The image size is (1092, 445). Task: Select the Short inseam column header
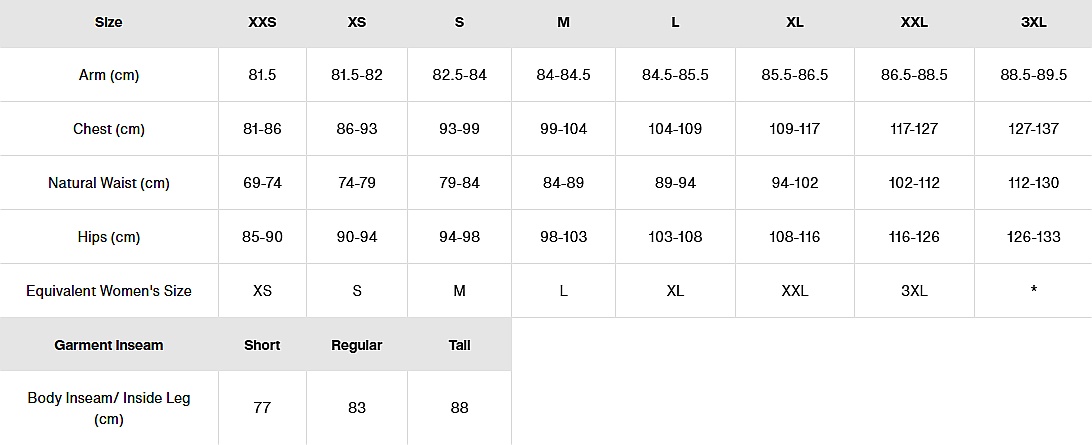[262, 345]
